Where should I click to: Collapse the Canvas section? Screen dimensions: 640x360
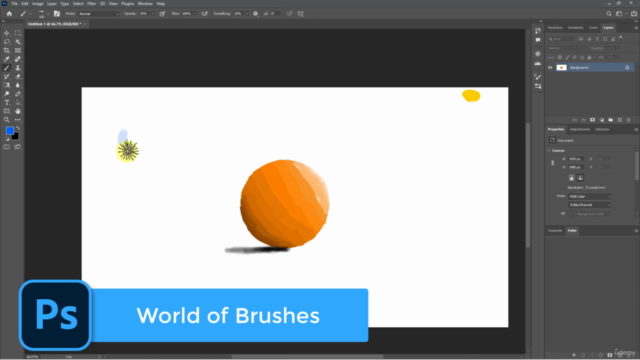click(x=549, y=151)
